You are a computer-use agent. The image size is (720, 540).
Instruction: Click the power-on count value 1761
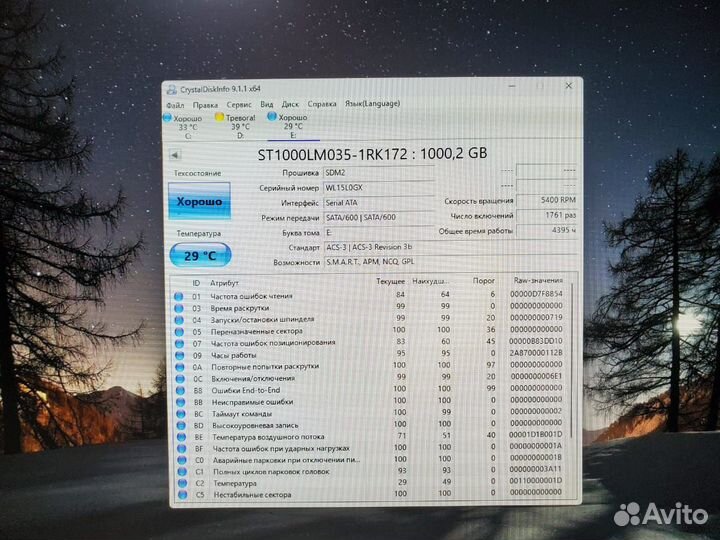546,215
